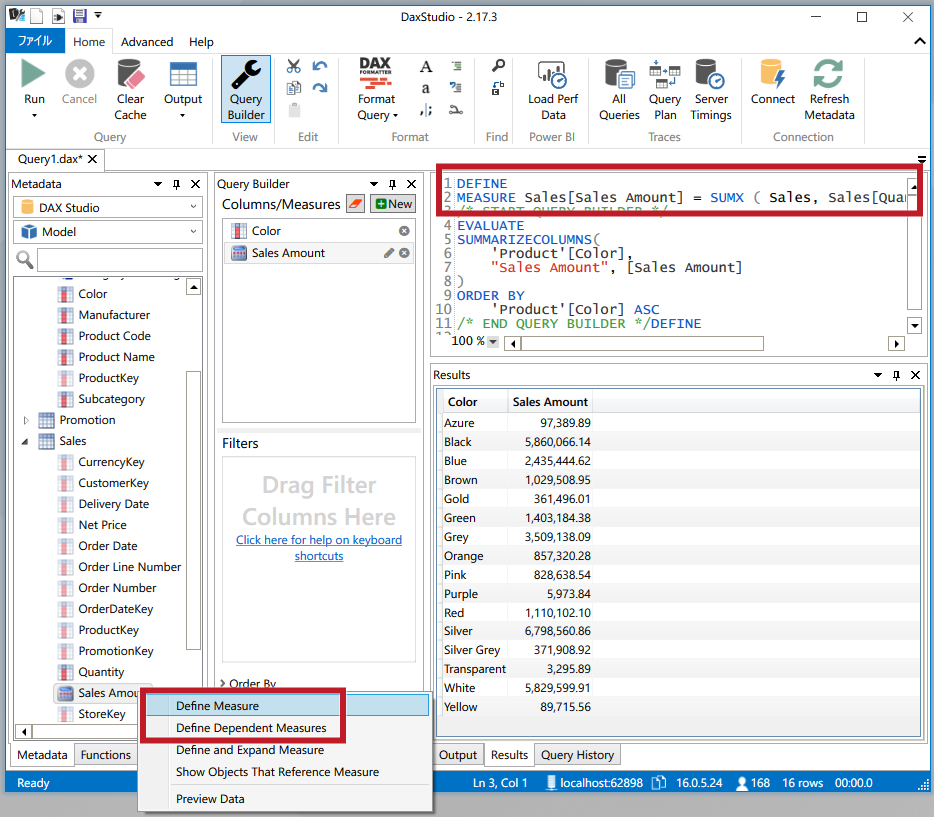Pin the Metadata panel
This screenshot has width=934, height=817.
(x=176, y=184)
